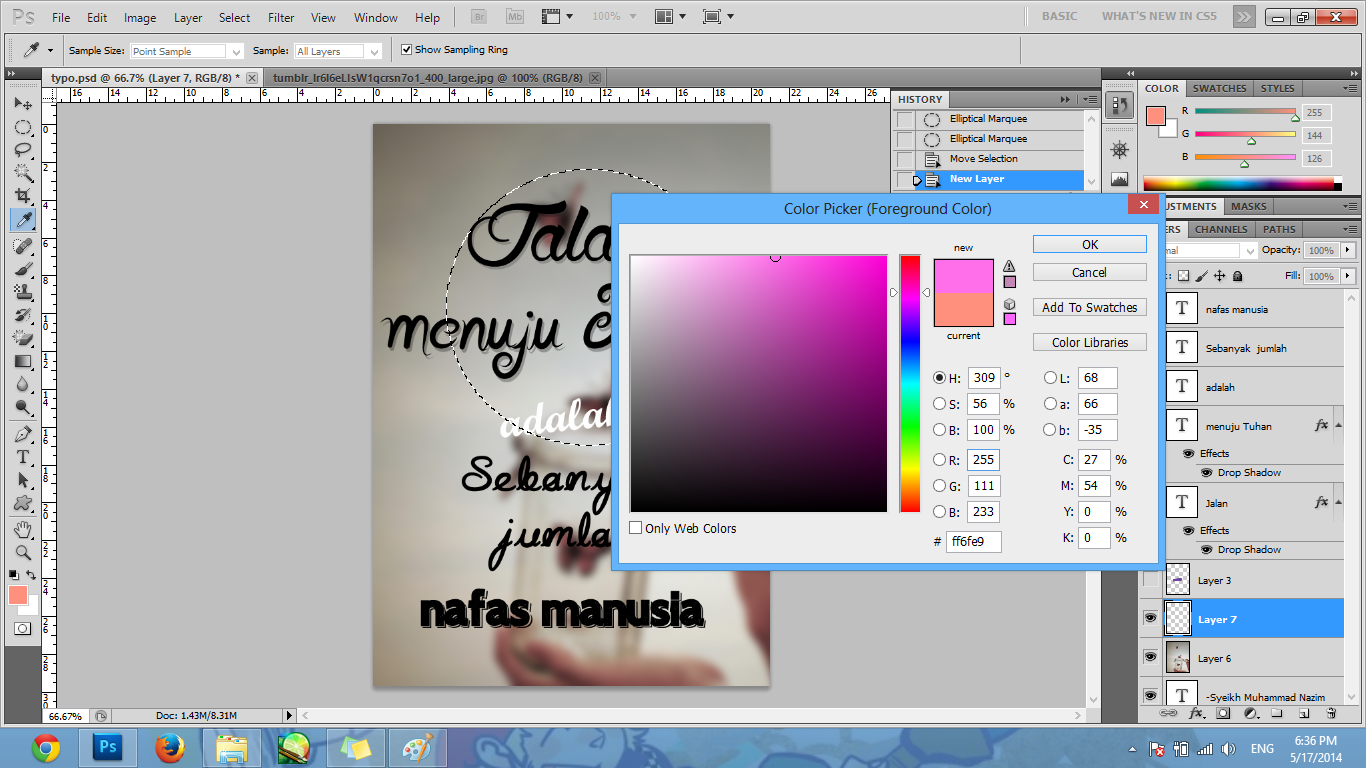Open the add layer style fx menu
Screen dimensions: 1366x768
1196,714
